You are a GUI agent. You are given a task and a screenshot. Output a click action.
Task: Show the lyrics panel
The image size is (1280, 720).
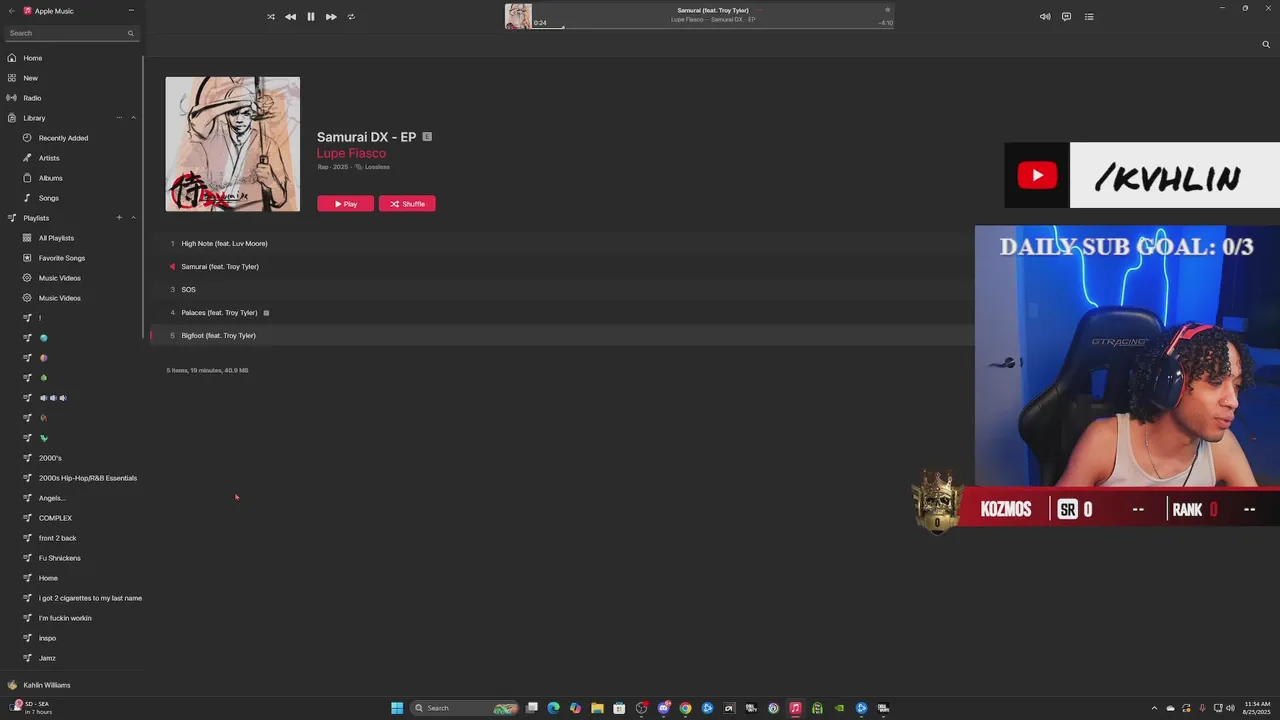click(x=1066, y=17)
